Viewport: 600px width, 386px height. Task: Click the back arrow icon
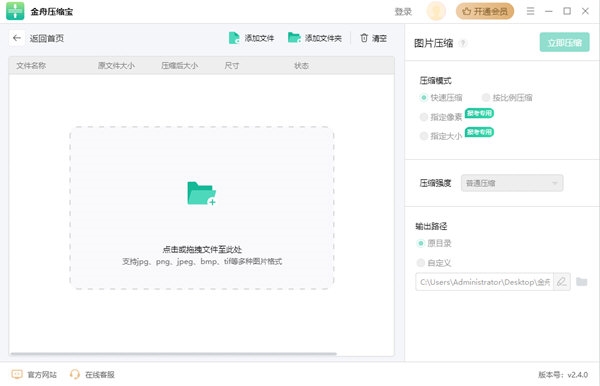tap(16, 38)
